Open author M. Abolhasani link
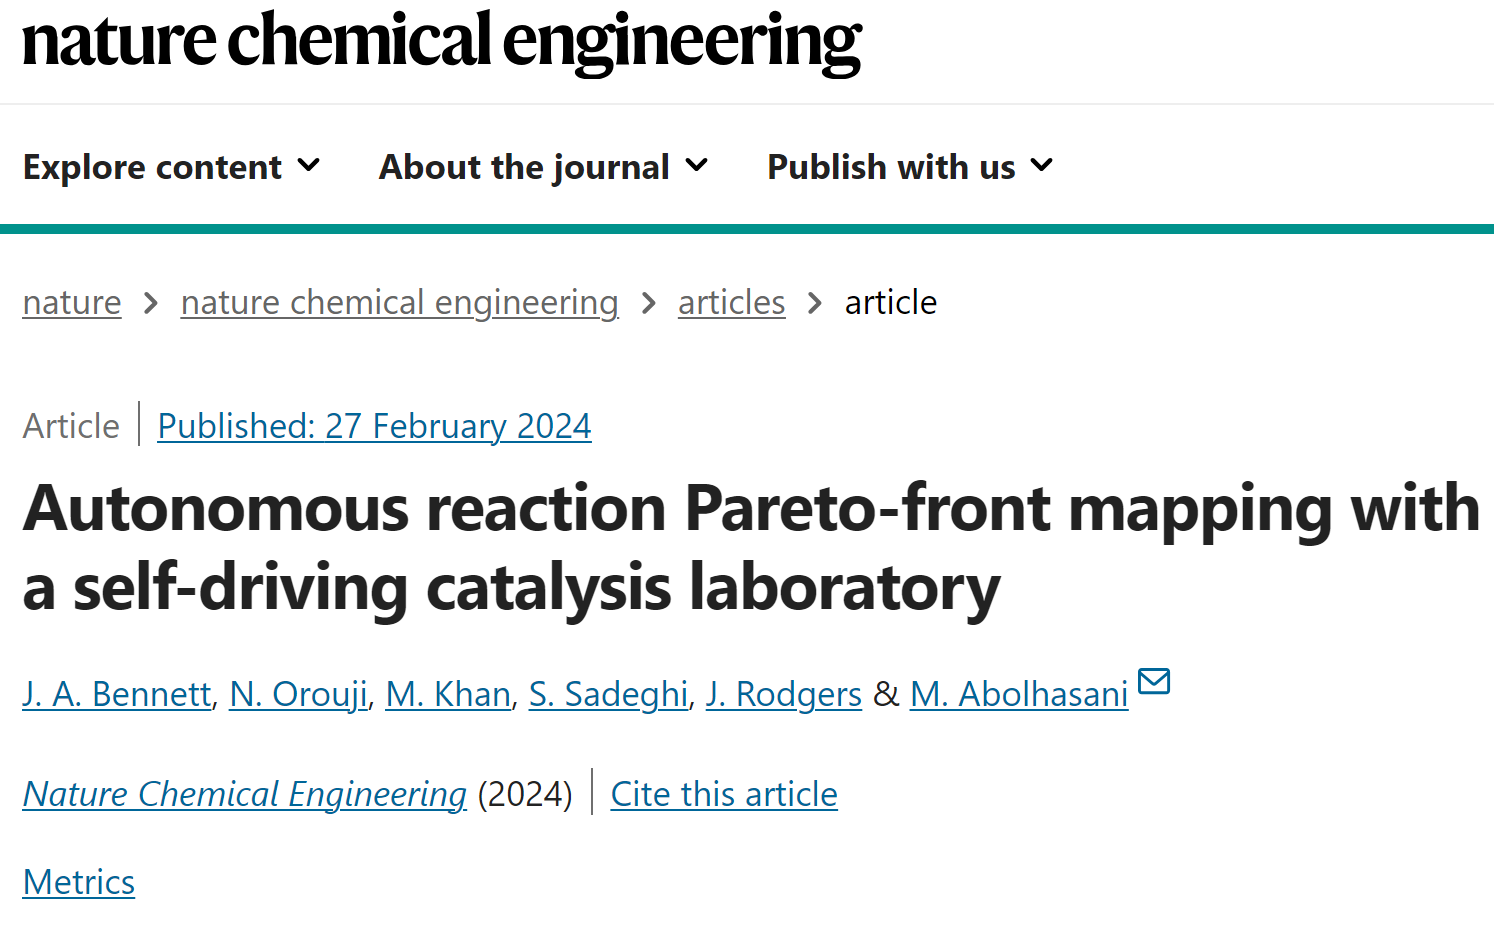1494x932 pixels. (1019, 694)
